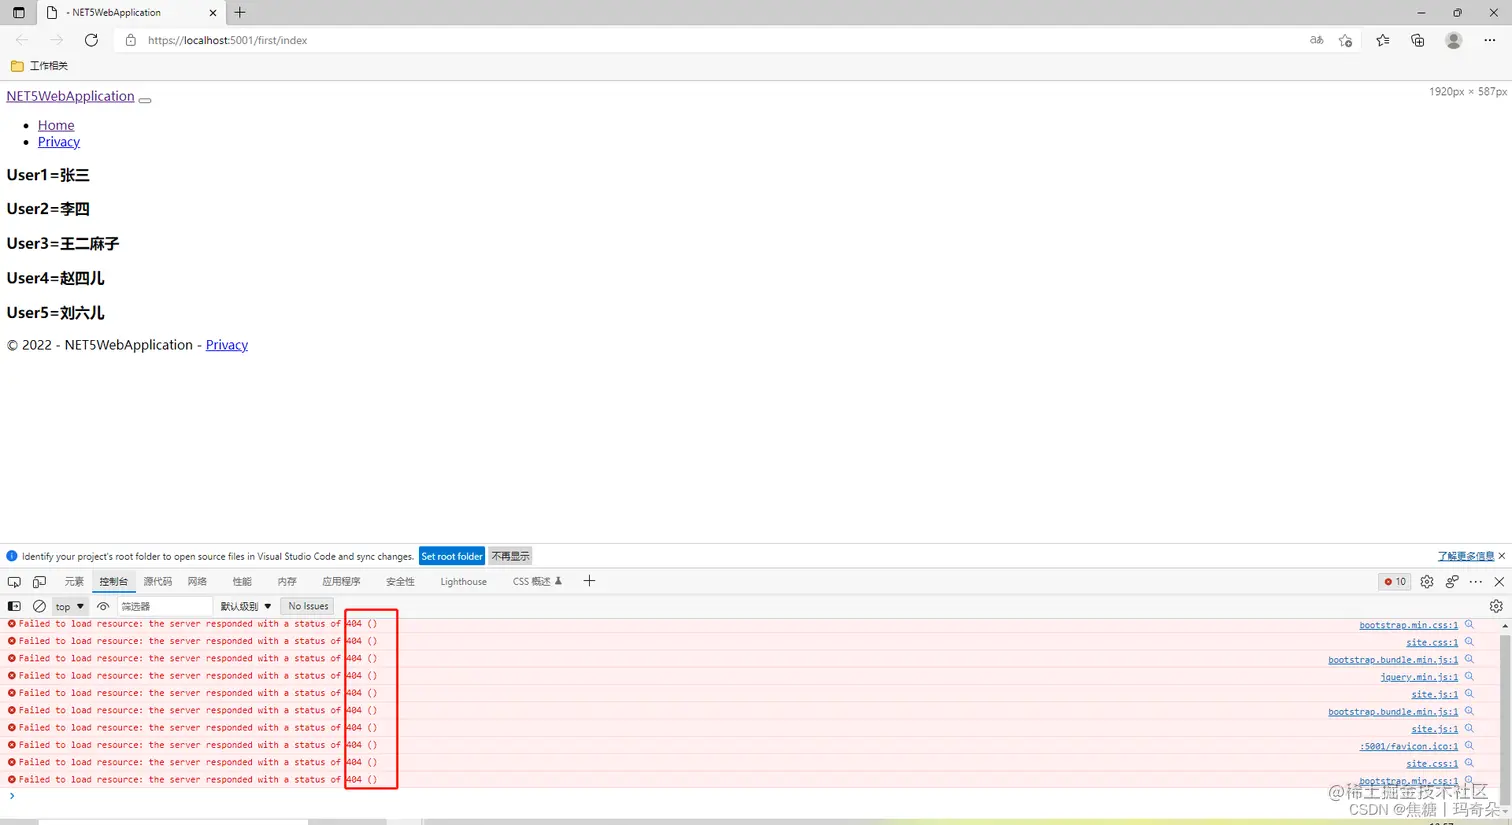This screenshot has height=825, width=1512.
Task: Switch to the Lighthouse tab
Action: coord(463,582)
